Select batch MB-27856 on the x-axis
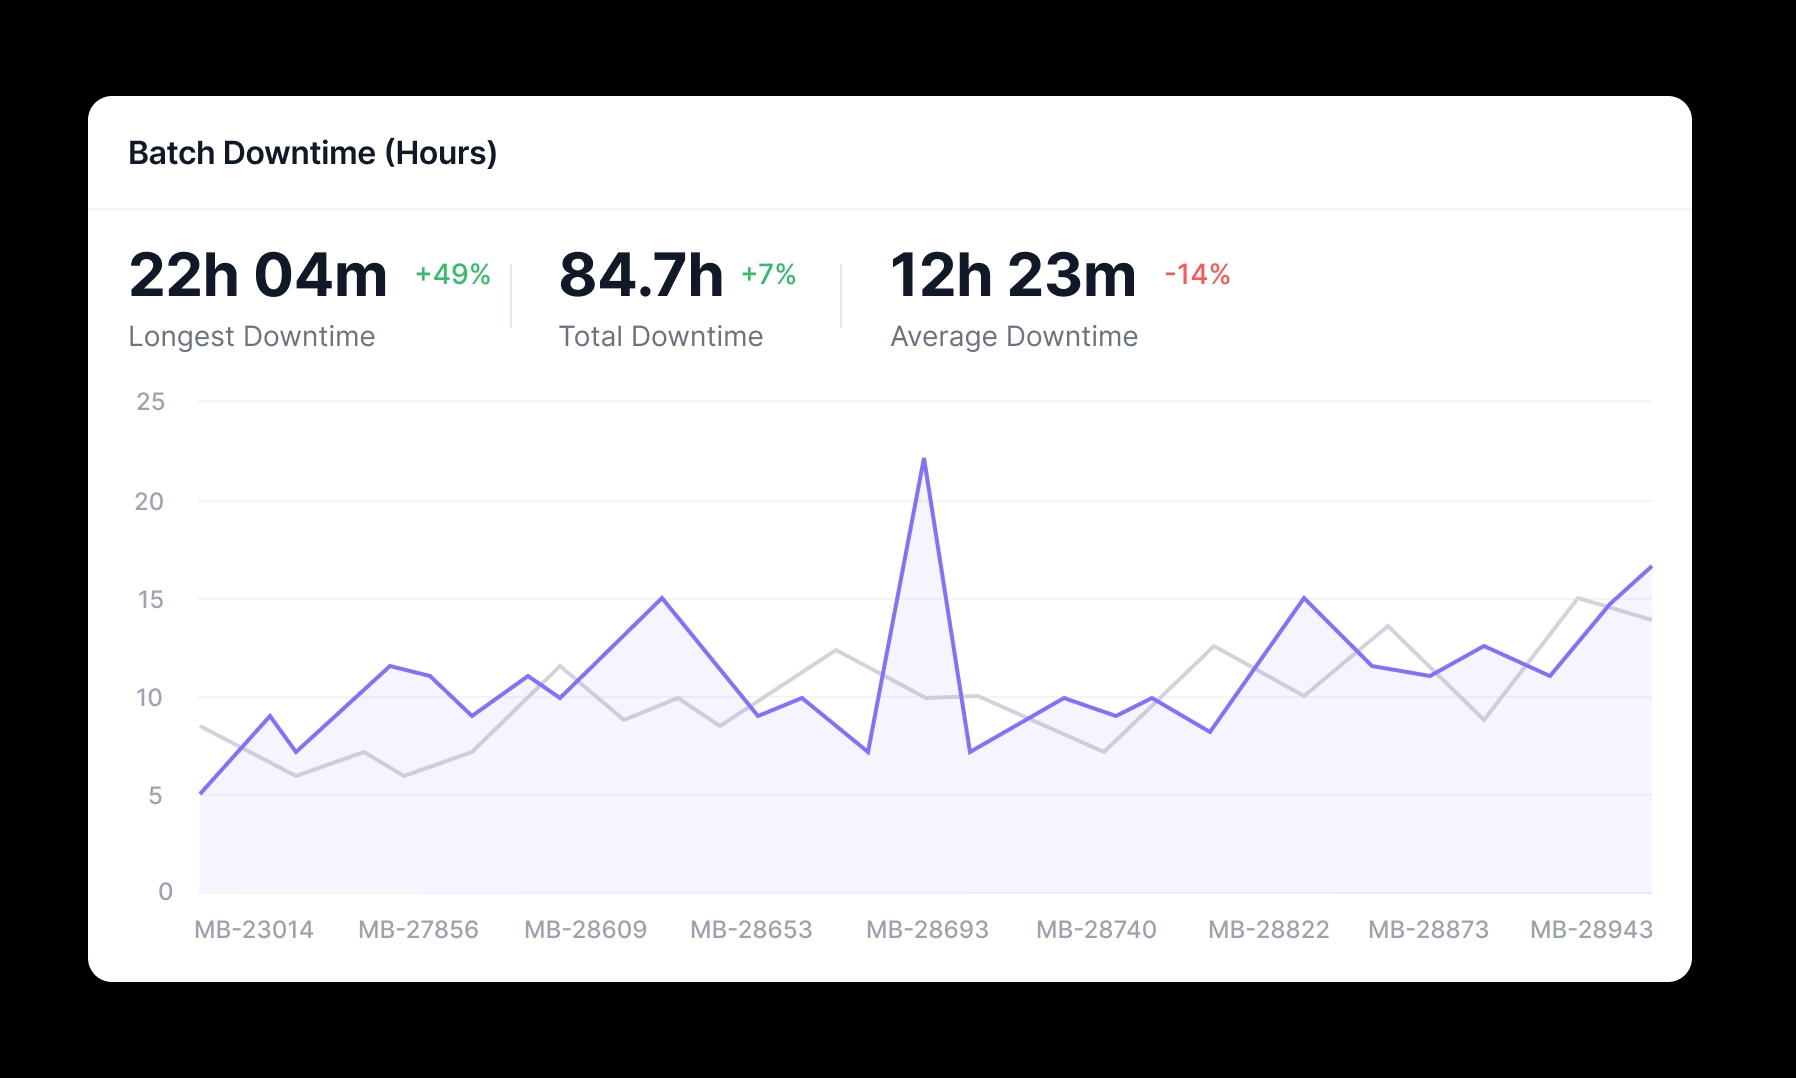 pyautogui.click(x=418, y=930)
